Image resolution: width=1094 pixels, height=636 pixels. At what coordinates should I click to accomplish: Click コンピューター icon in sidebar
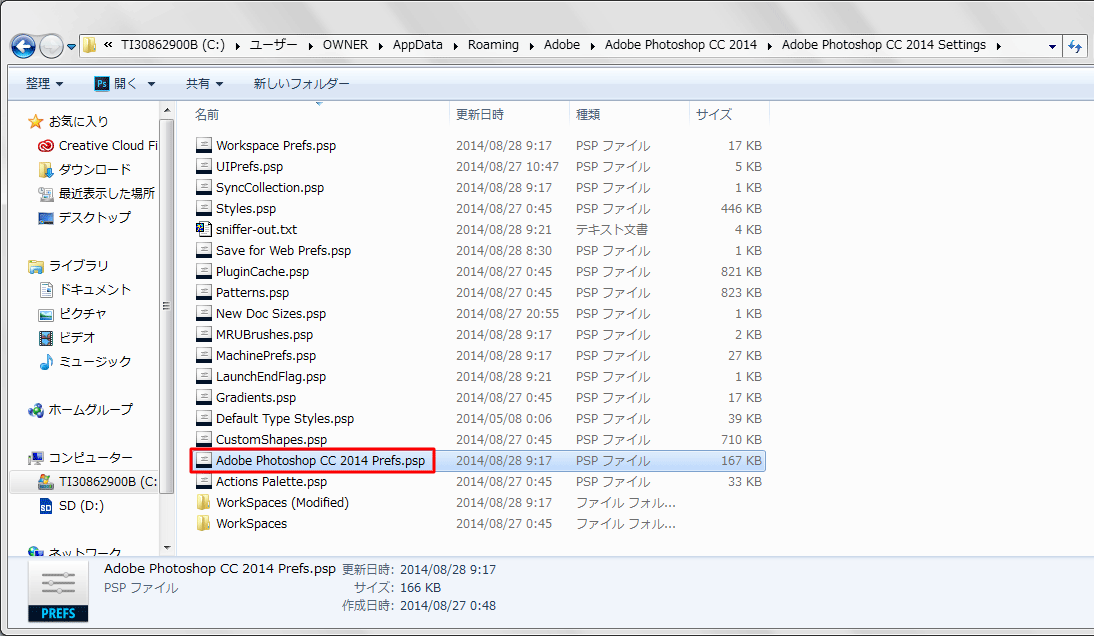pyautogui.click(x=36, y=458)
